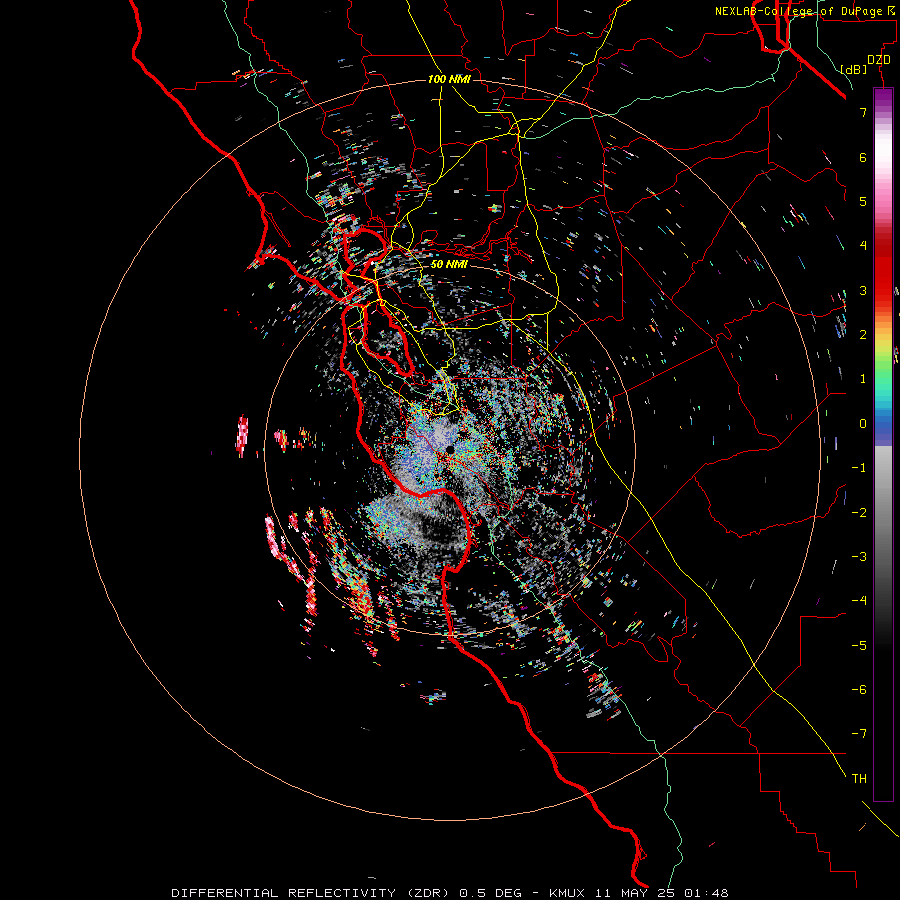Click the Differential Reflectivity KMUX caption text
The height and width of the screenshot is (900, 900).
coord(450,893)
